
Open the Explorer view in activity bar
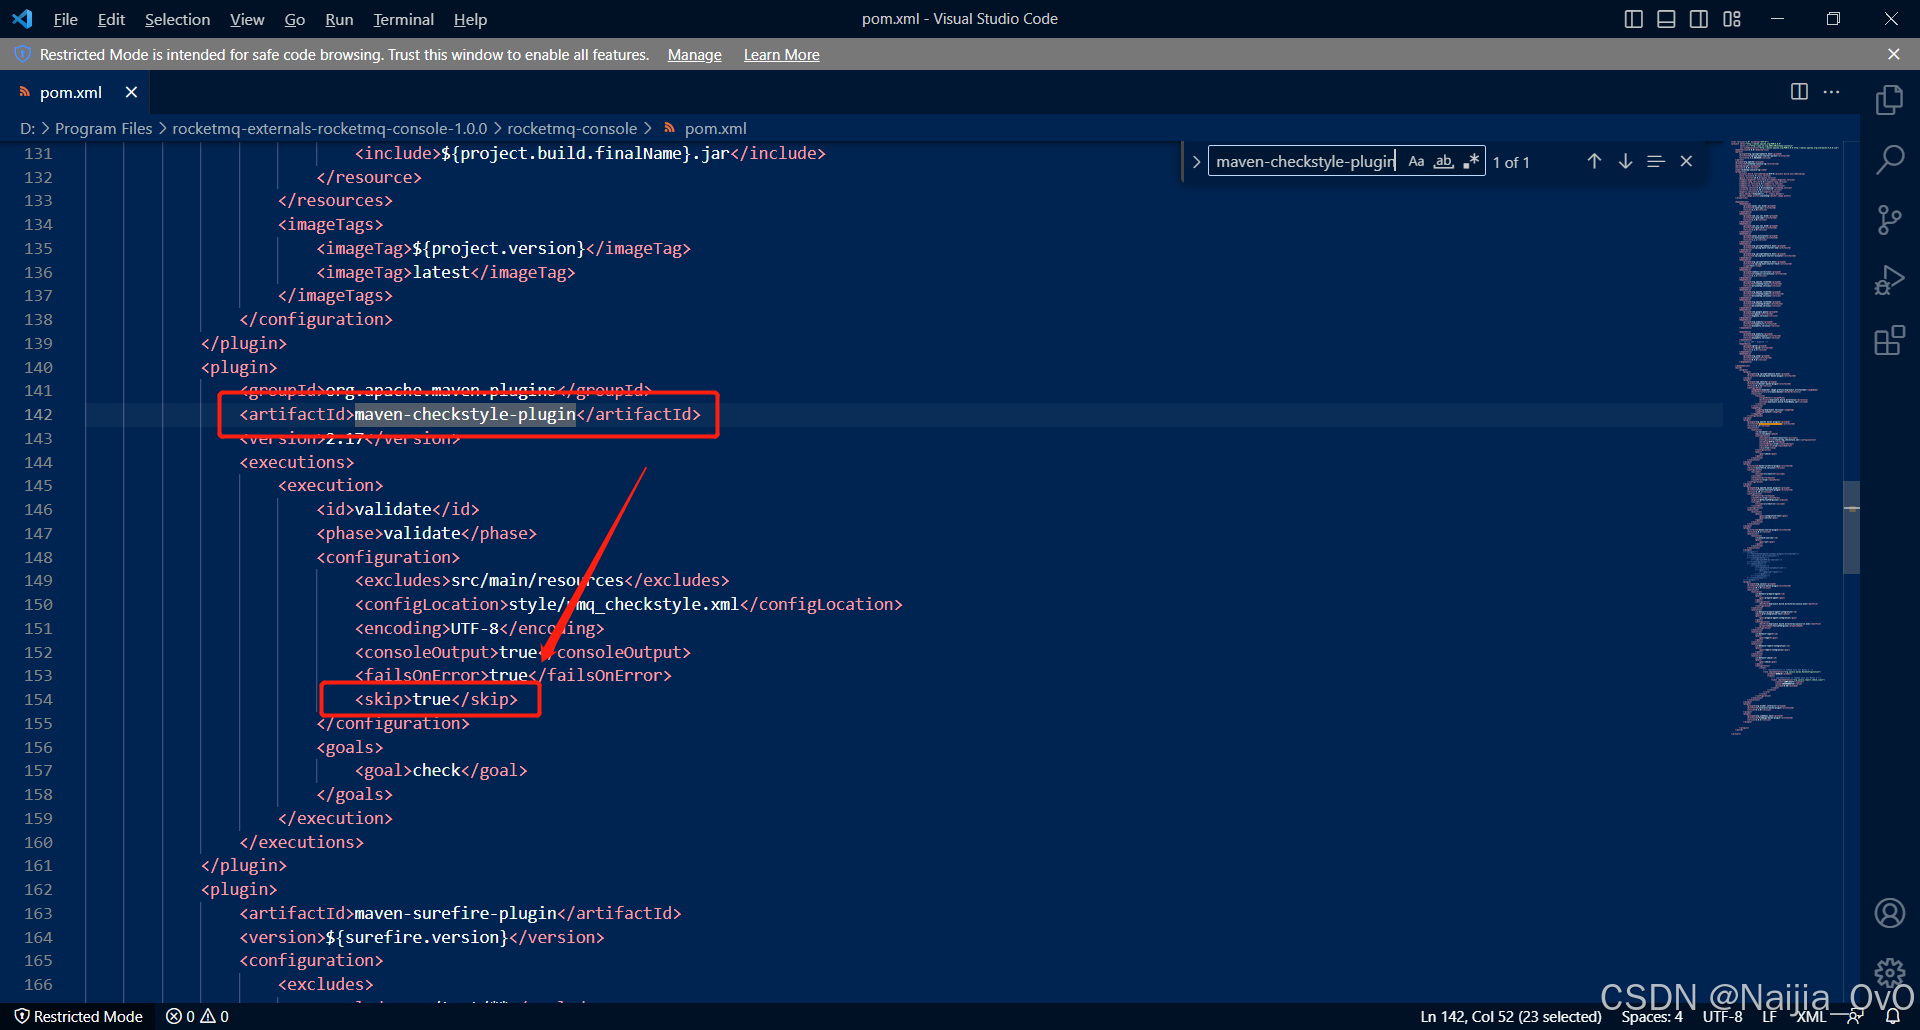[1889, 99]
